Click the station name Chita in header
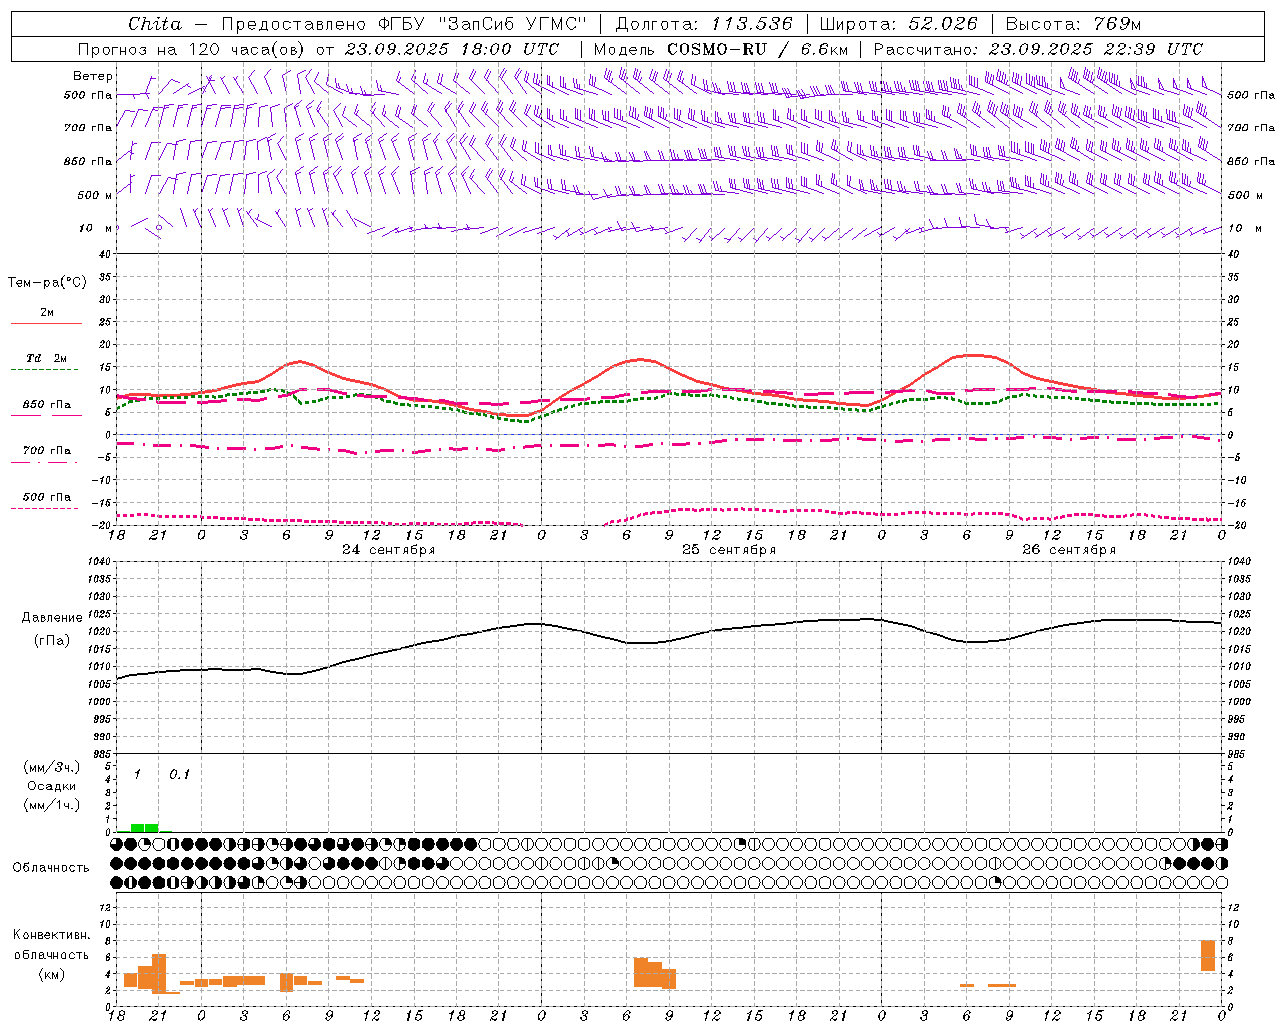This screenshot has height=1024, width=1280. (x=155, y=24)
